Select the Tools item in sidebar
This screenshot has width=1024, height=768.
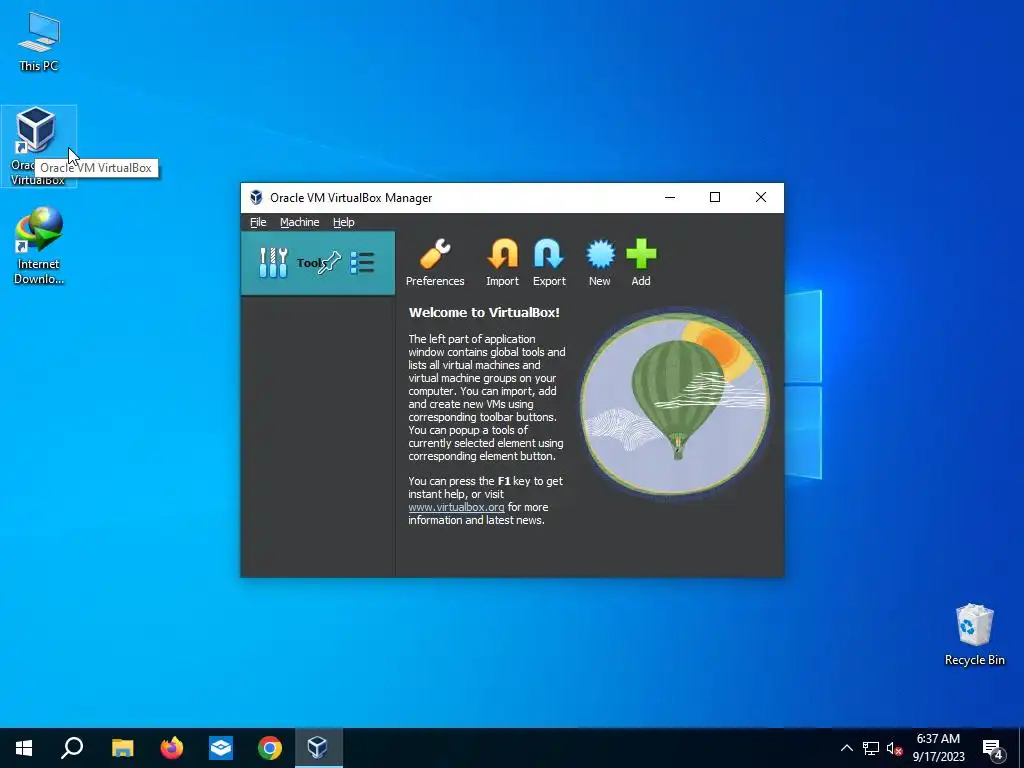(318, 263)
